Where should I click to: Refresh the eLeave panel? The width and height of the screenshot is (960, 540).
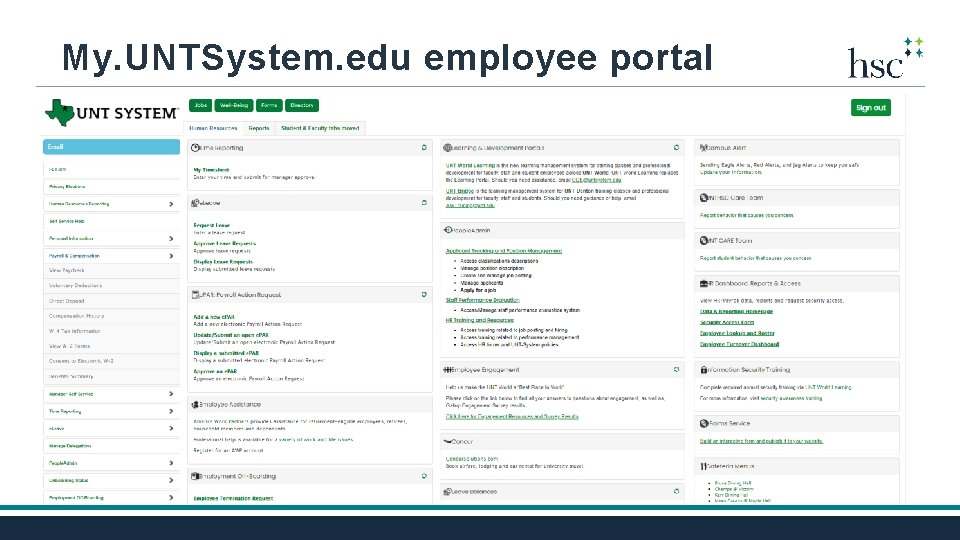click(x=424, y=203)
